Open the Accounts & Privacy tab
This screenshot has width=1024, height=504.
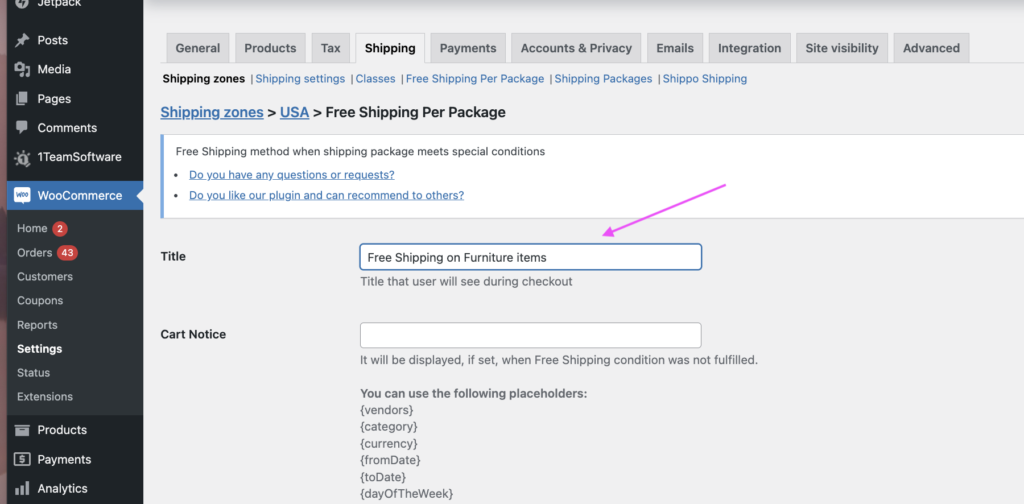tap(576, 48)
